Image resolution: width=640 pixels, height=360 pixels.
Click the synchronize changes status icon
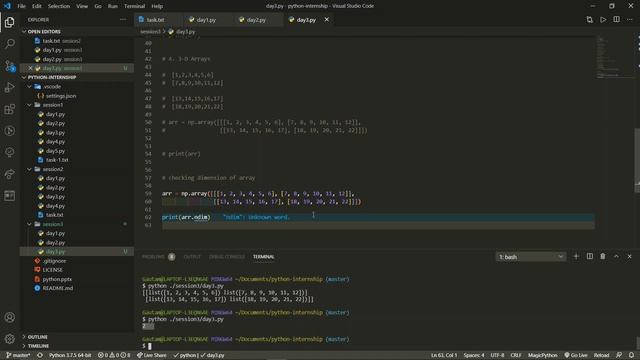click(40, 355)
